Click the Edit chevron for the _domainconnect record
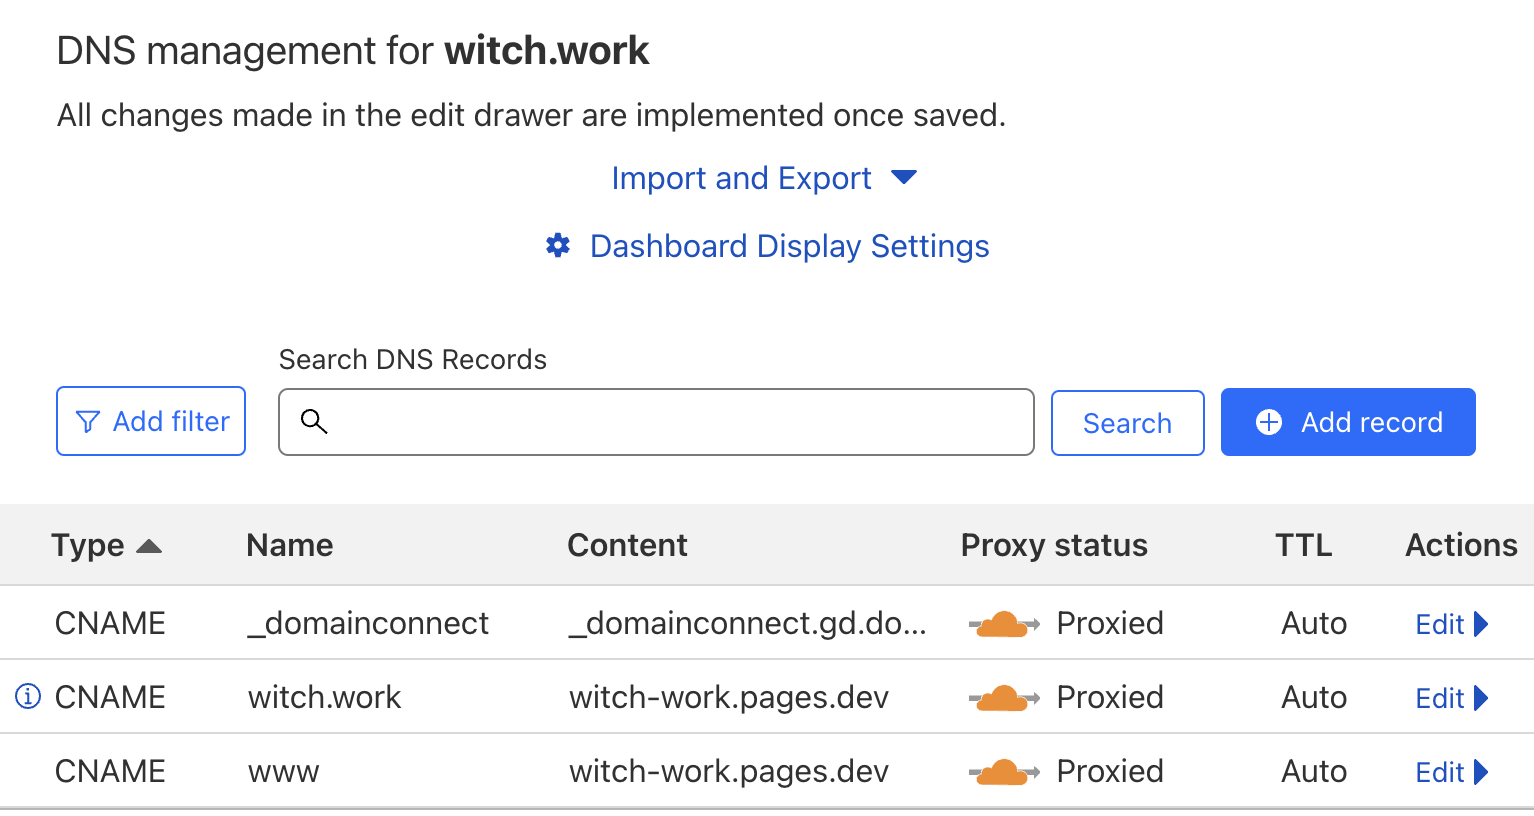Screen dimensions: 1534x816 click(x=1483, y=623)
